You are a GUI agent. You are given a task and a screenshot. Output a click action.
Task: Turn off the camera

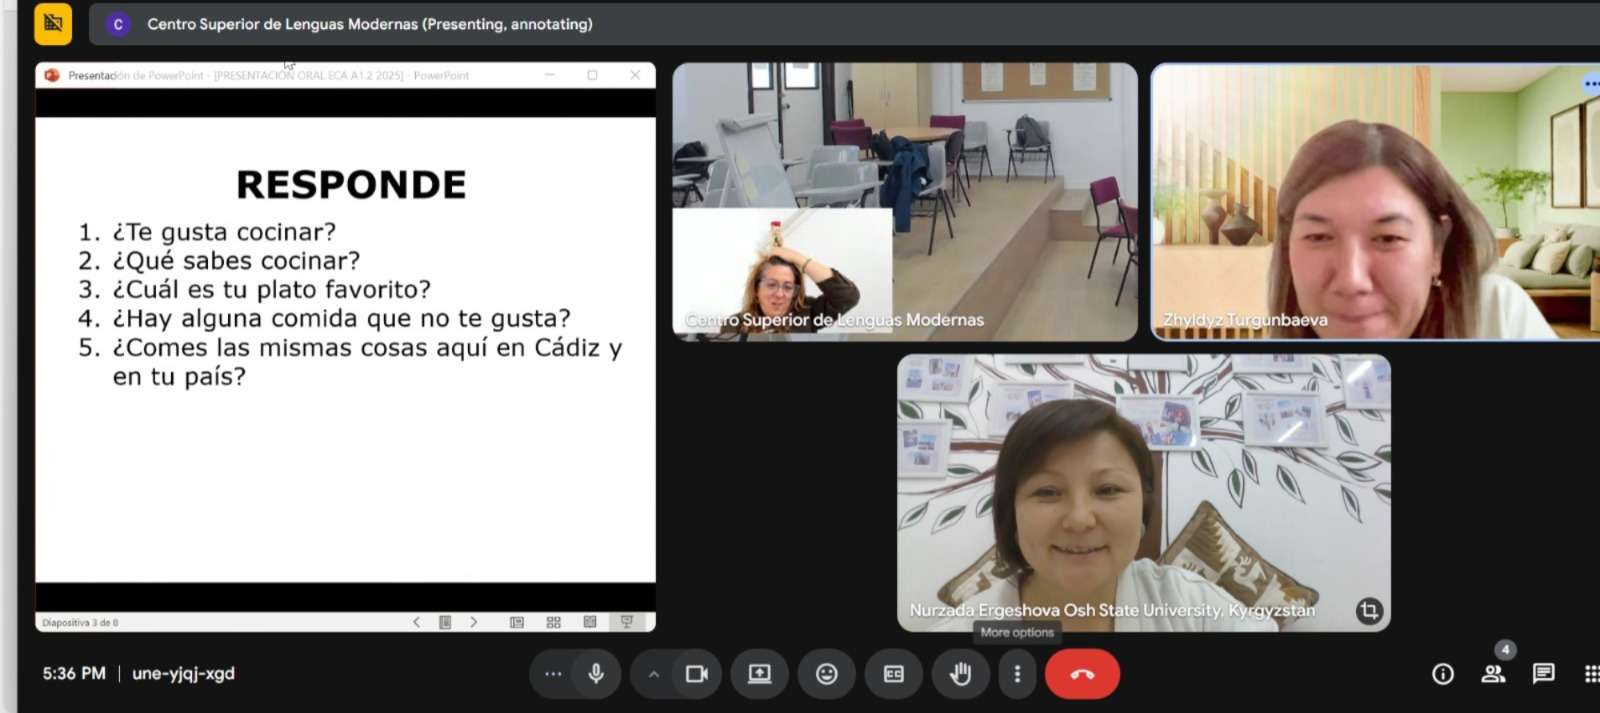pyautogui.click(x=697, y=674)
